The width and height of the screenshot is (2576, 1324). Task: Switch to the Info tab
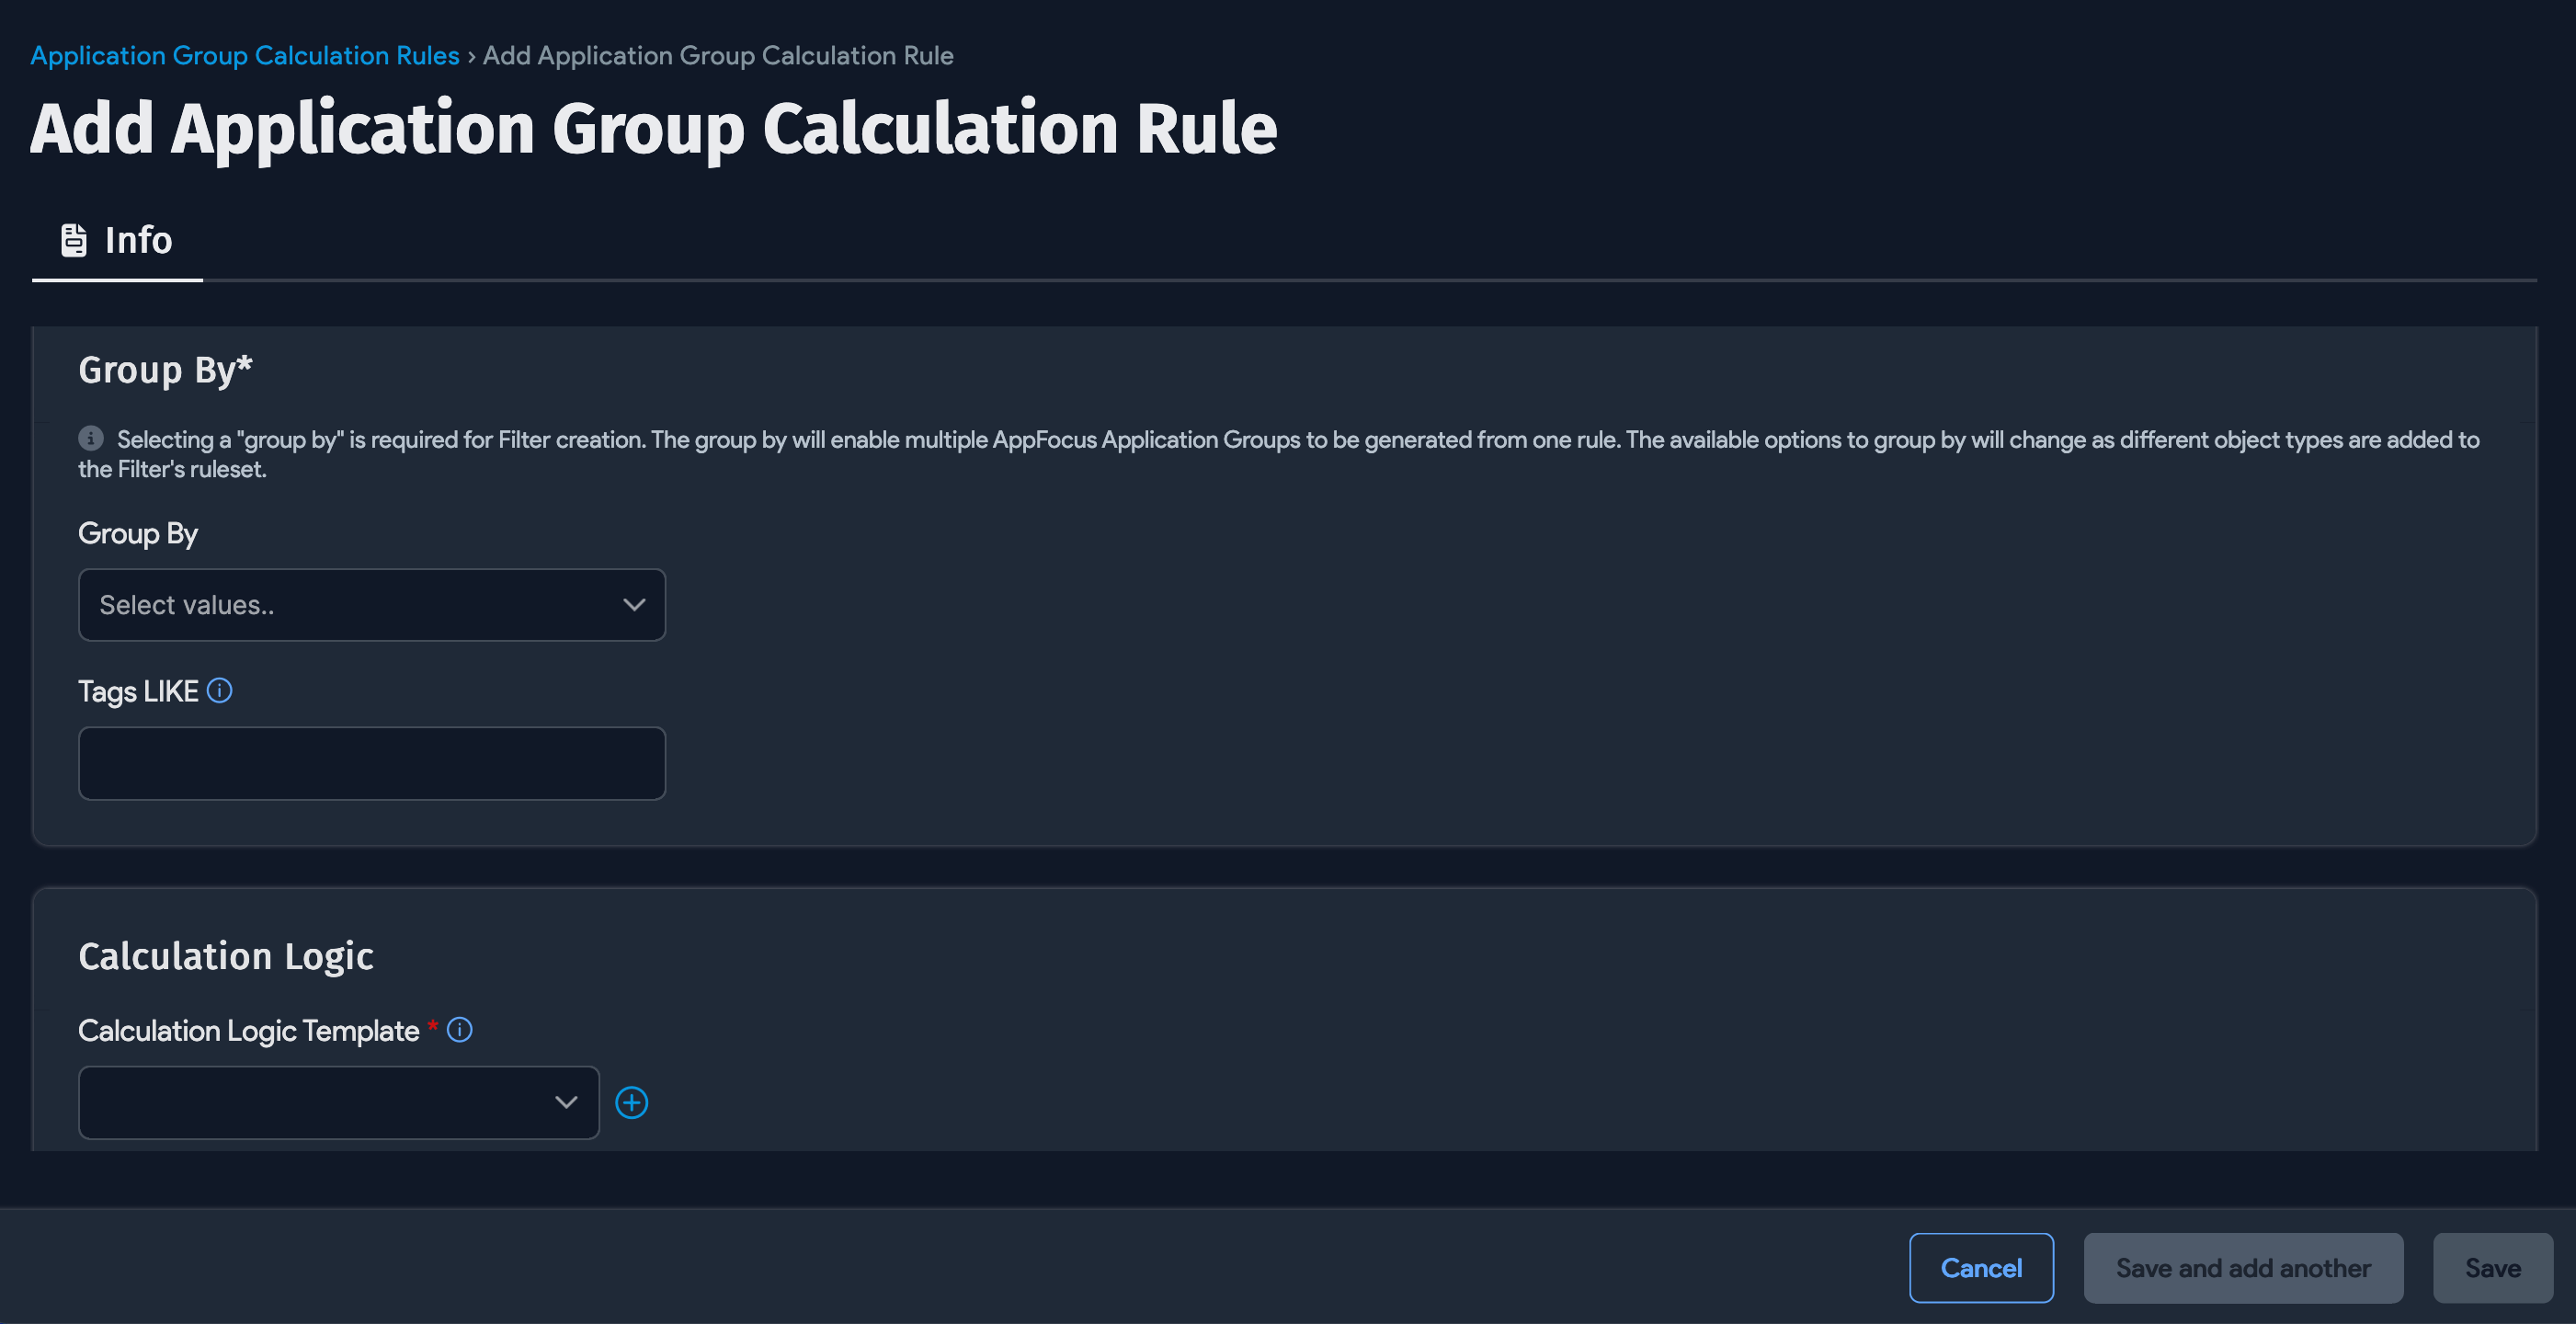138,240
